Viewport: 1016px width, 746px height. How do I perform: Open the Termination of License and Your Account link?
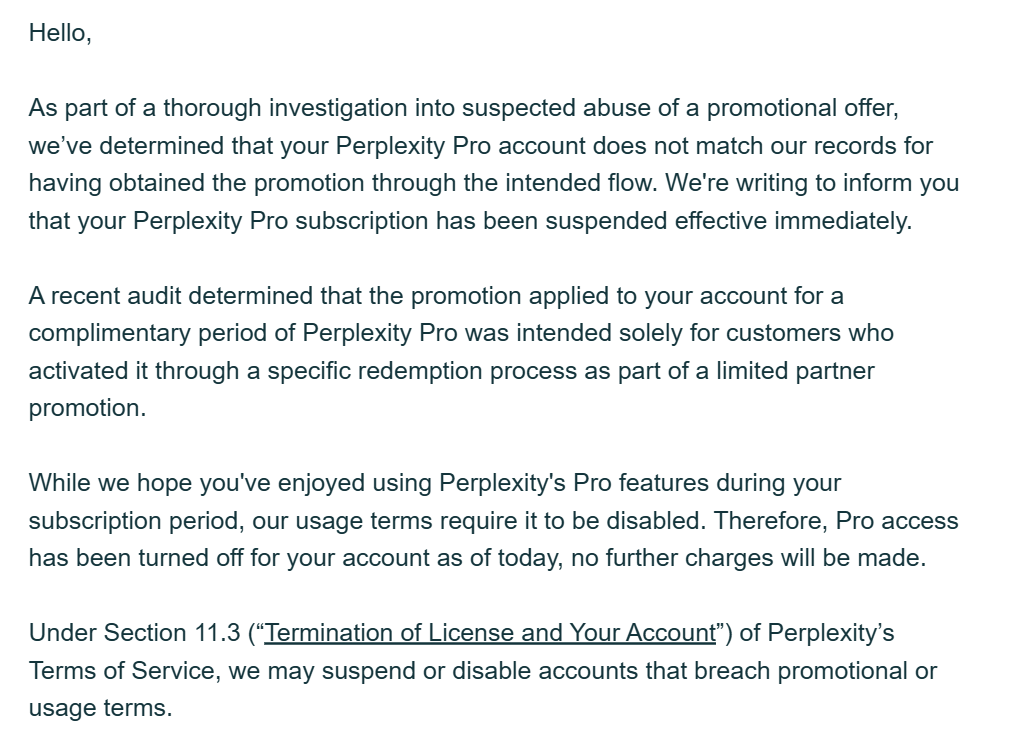(490, 633)
